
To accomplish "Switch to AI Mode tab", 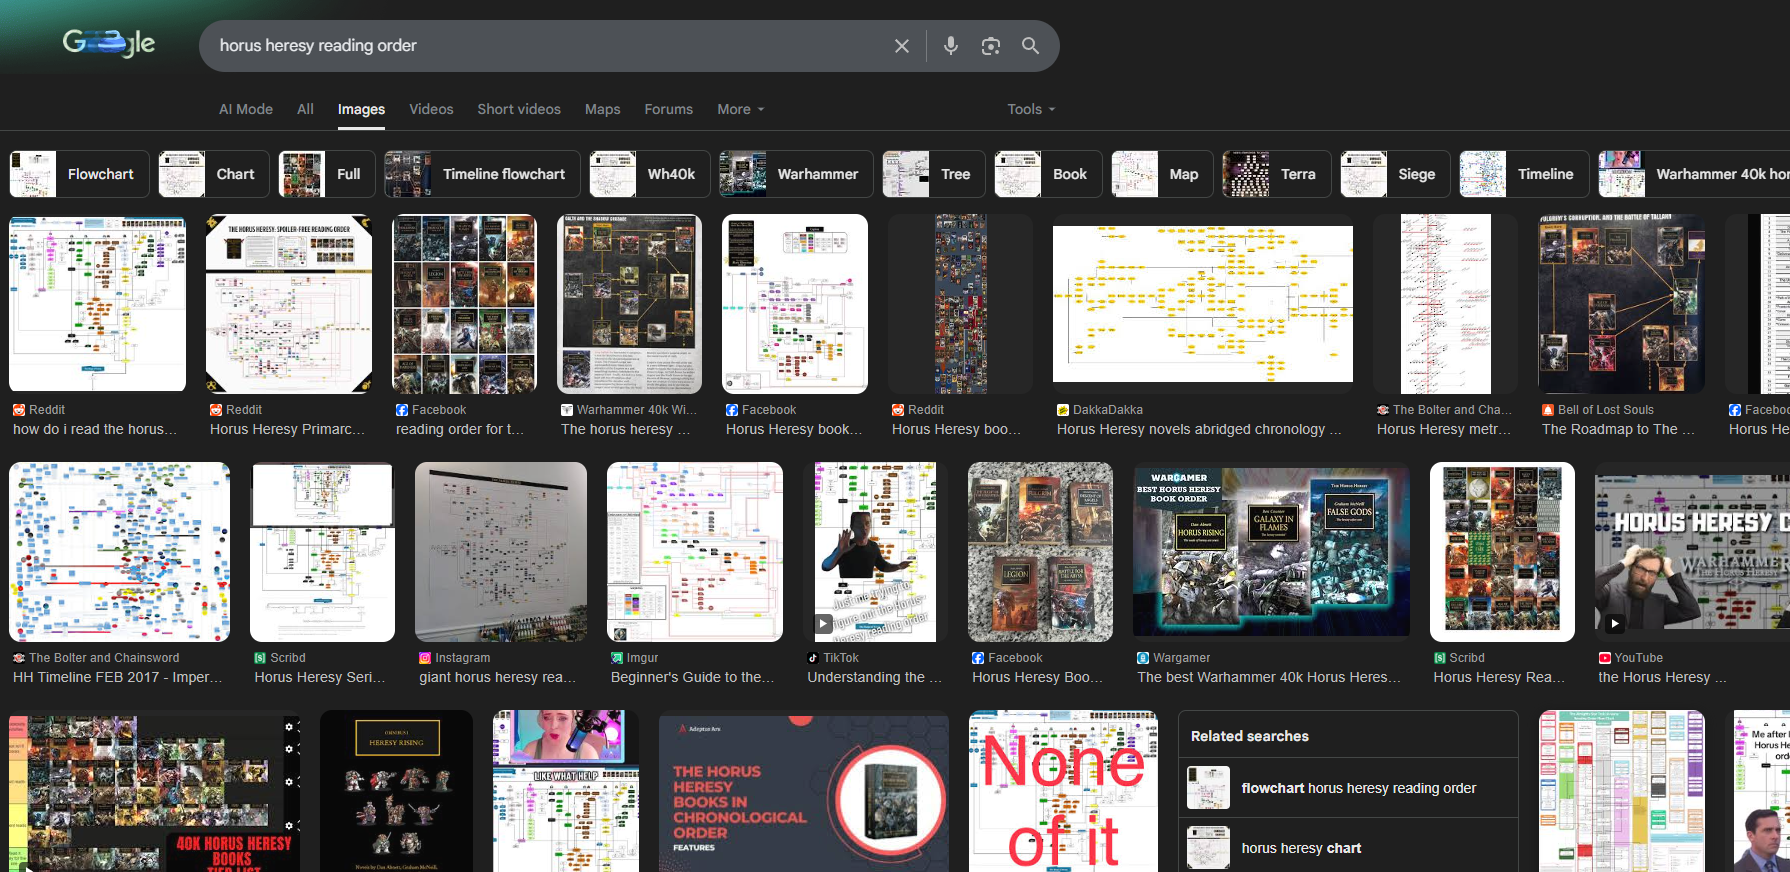I will pyautogui.click(x=246, y=109).
